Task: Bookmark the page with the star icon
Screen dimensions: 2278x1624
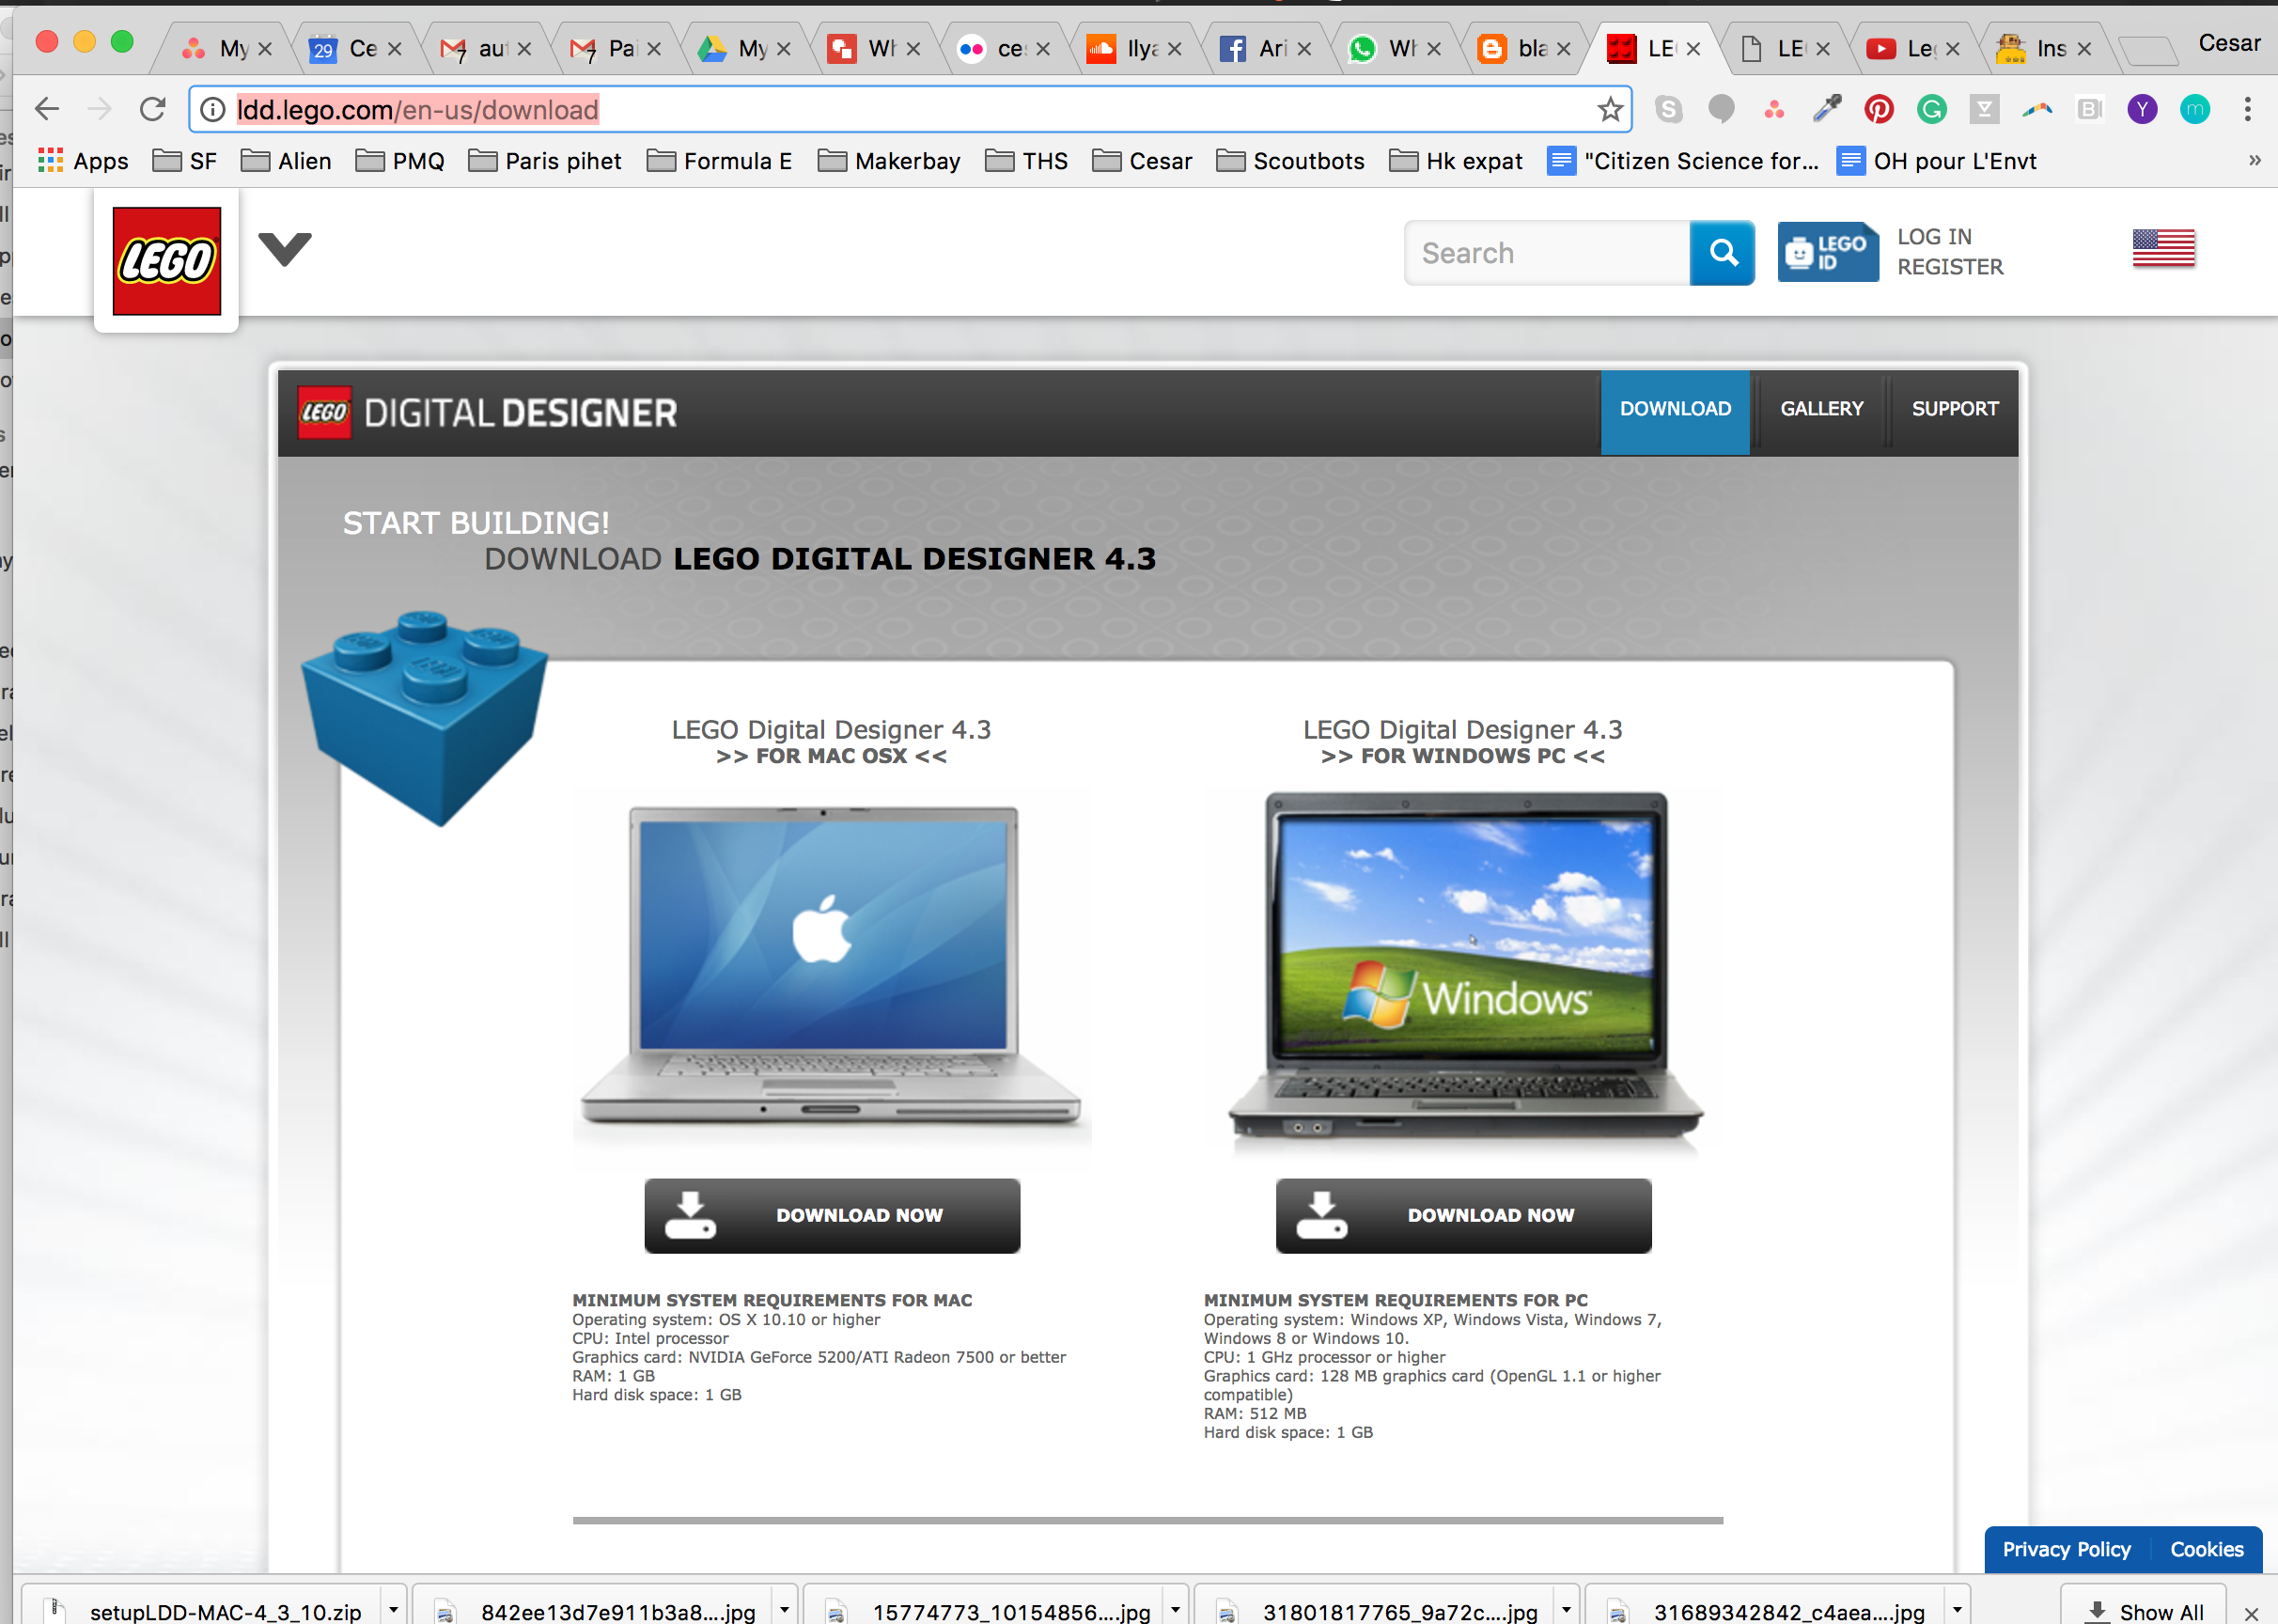Action: tap(1610, 109)
